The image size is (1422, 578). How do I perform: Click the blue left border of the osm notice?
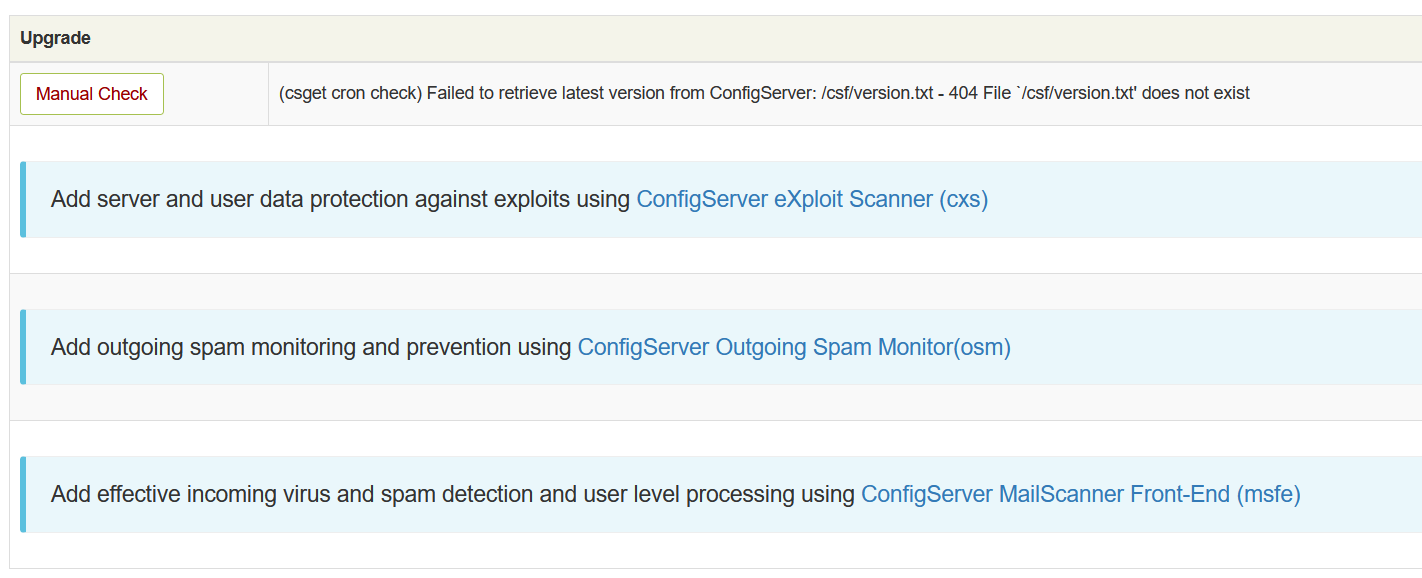23,347
